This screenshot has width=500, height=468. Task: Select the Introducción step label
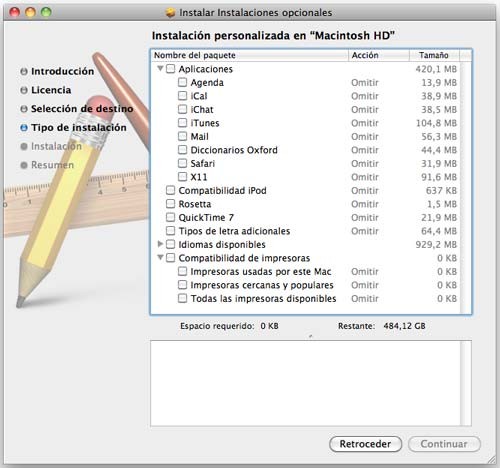coord(62,71)
